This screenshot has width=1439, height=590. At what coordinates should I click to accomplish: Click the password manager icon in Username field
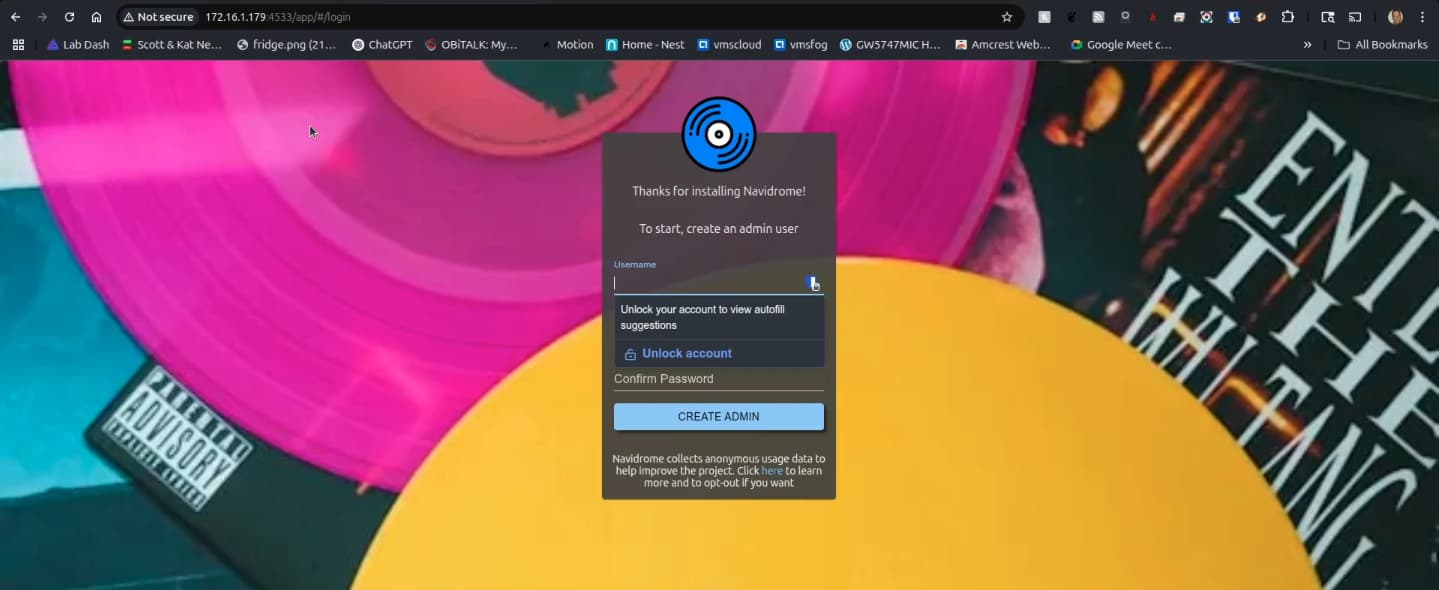coord(814,283)
